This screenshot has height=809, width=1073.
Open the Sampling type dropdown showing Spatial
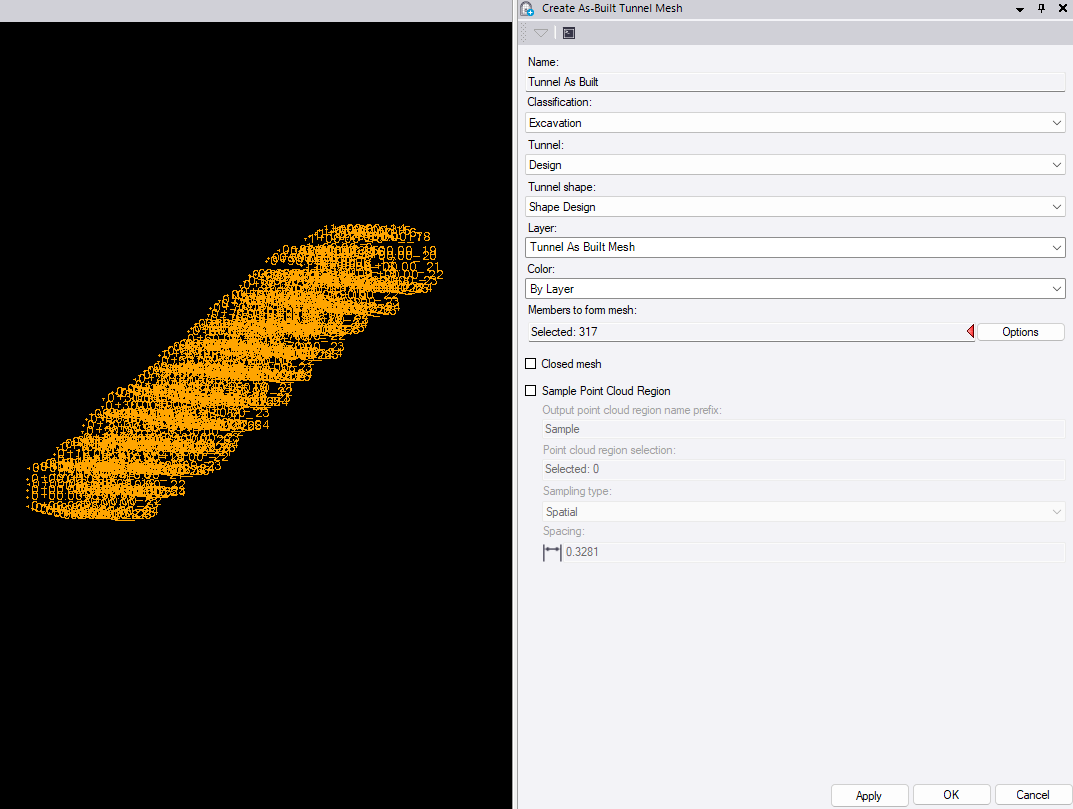(803, 512)
